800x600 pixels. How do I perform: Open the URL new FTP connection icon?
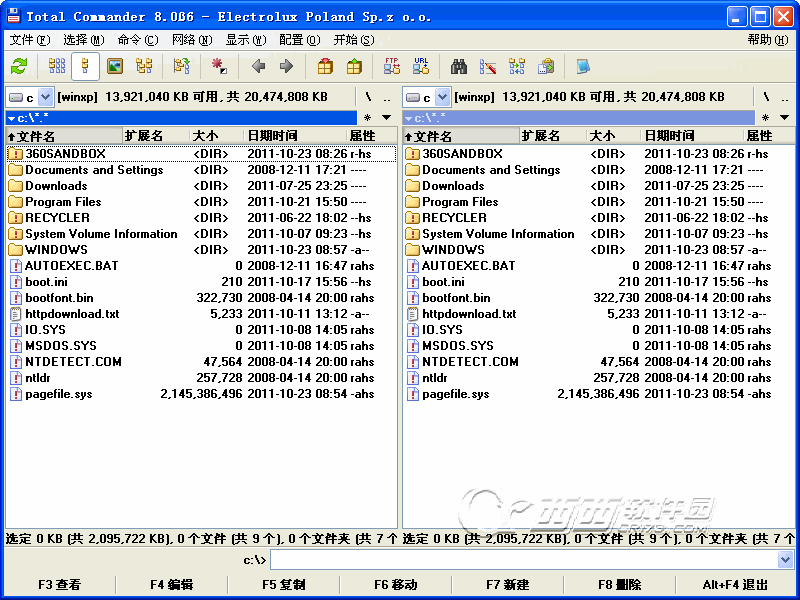[421, 66]
